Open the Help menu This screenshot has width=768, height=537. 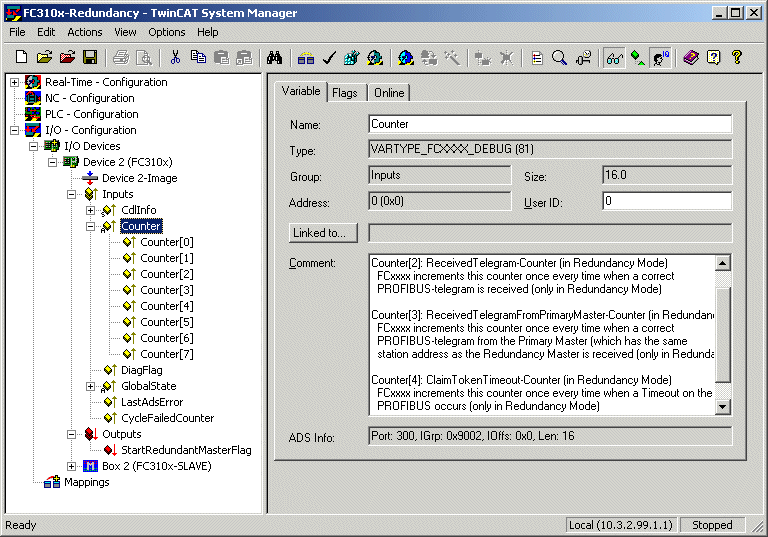tap(208, 32)
